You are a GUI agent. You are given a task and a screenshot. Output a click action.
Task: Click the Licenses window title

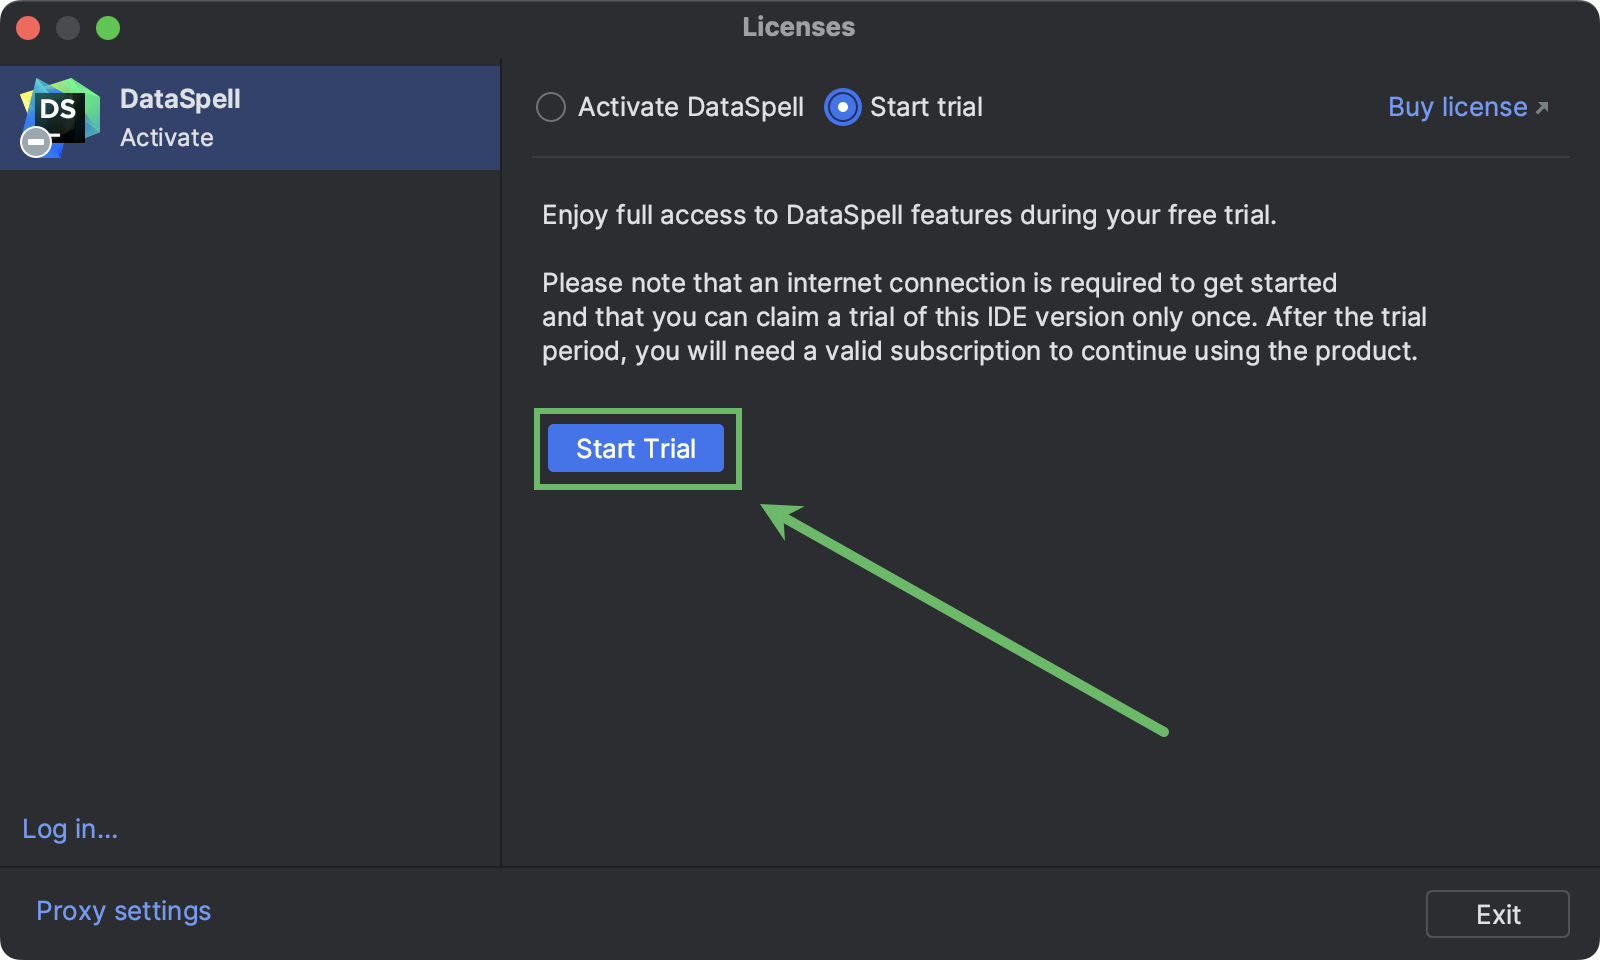[x=797, y=27]
